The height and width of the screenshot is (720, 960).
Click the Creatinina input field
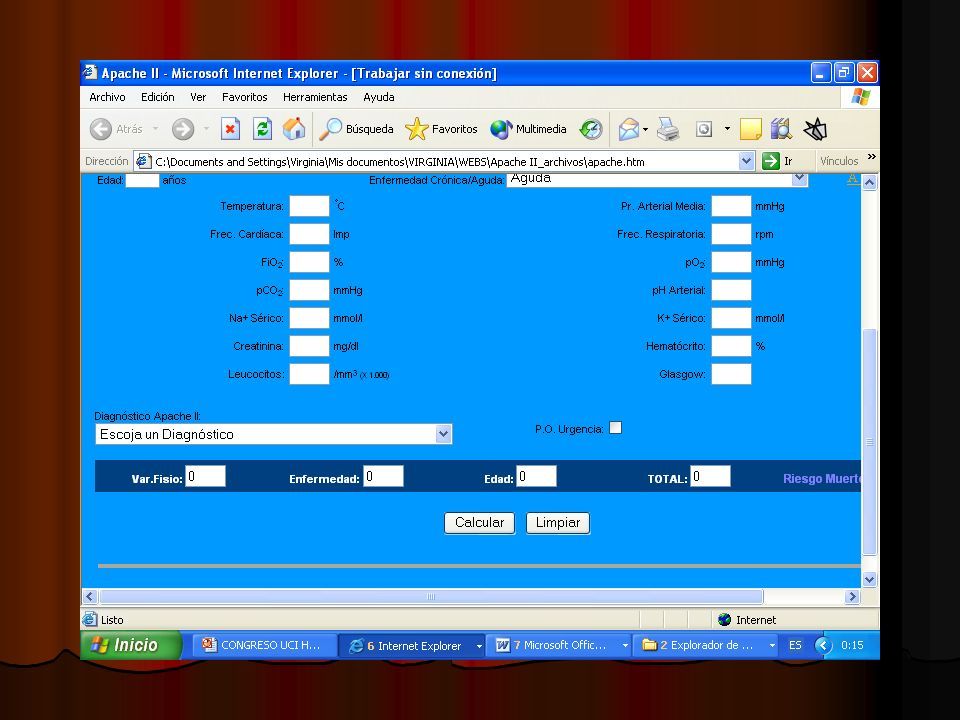click(x=309, y=346)
